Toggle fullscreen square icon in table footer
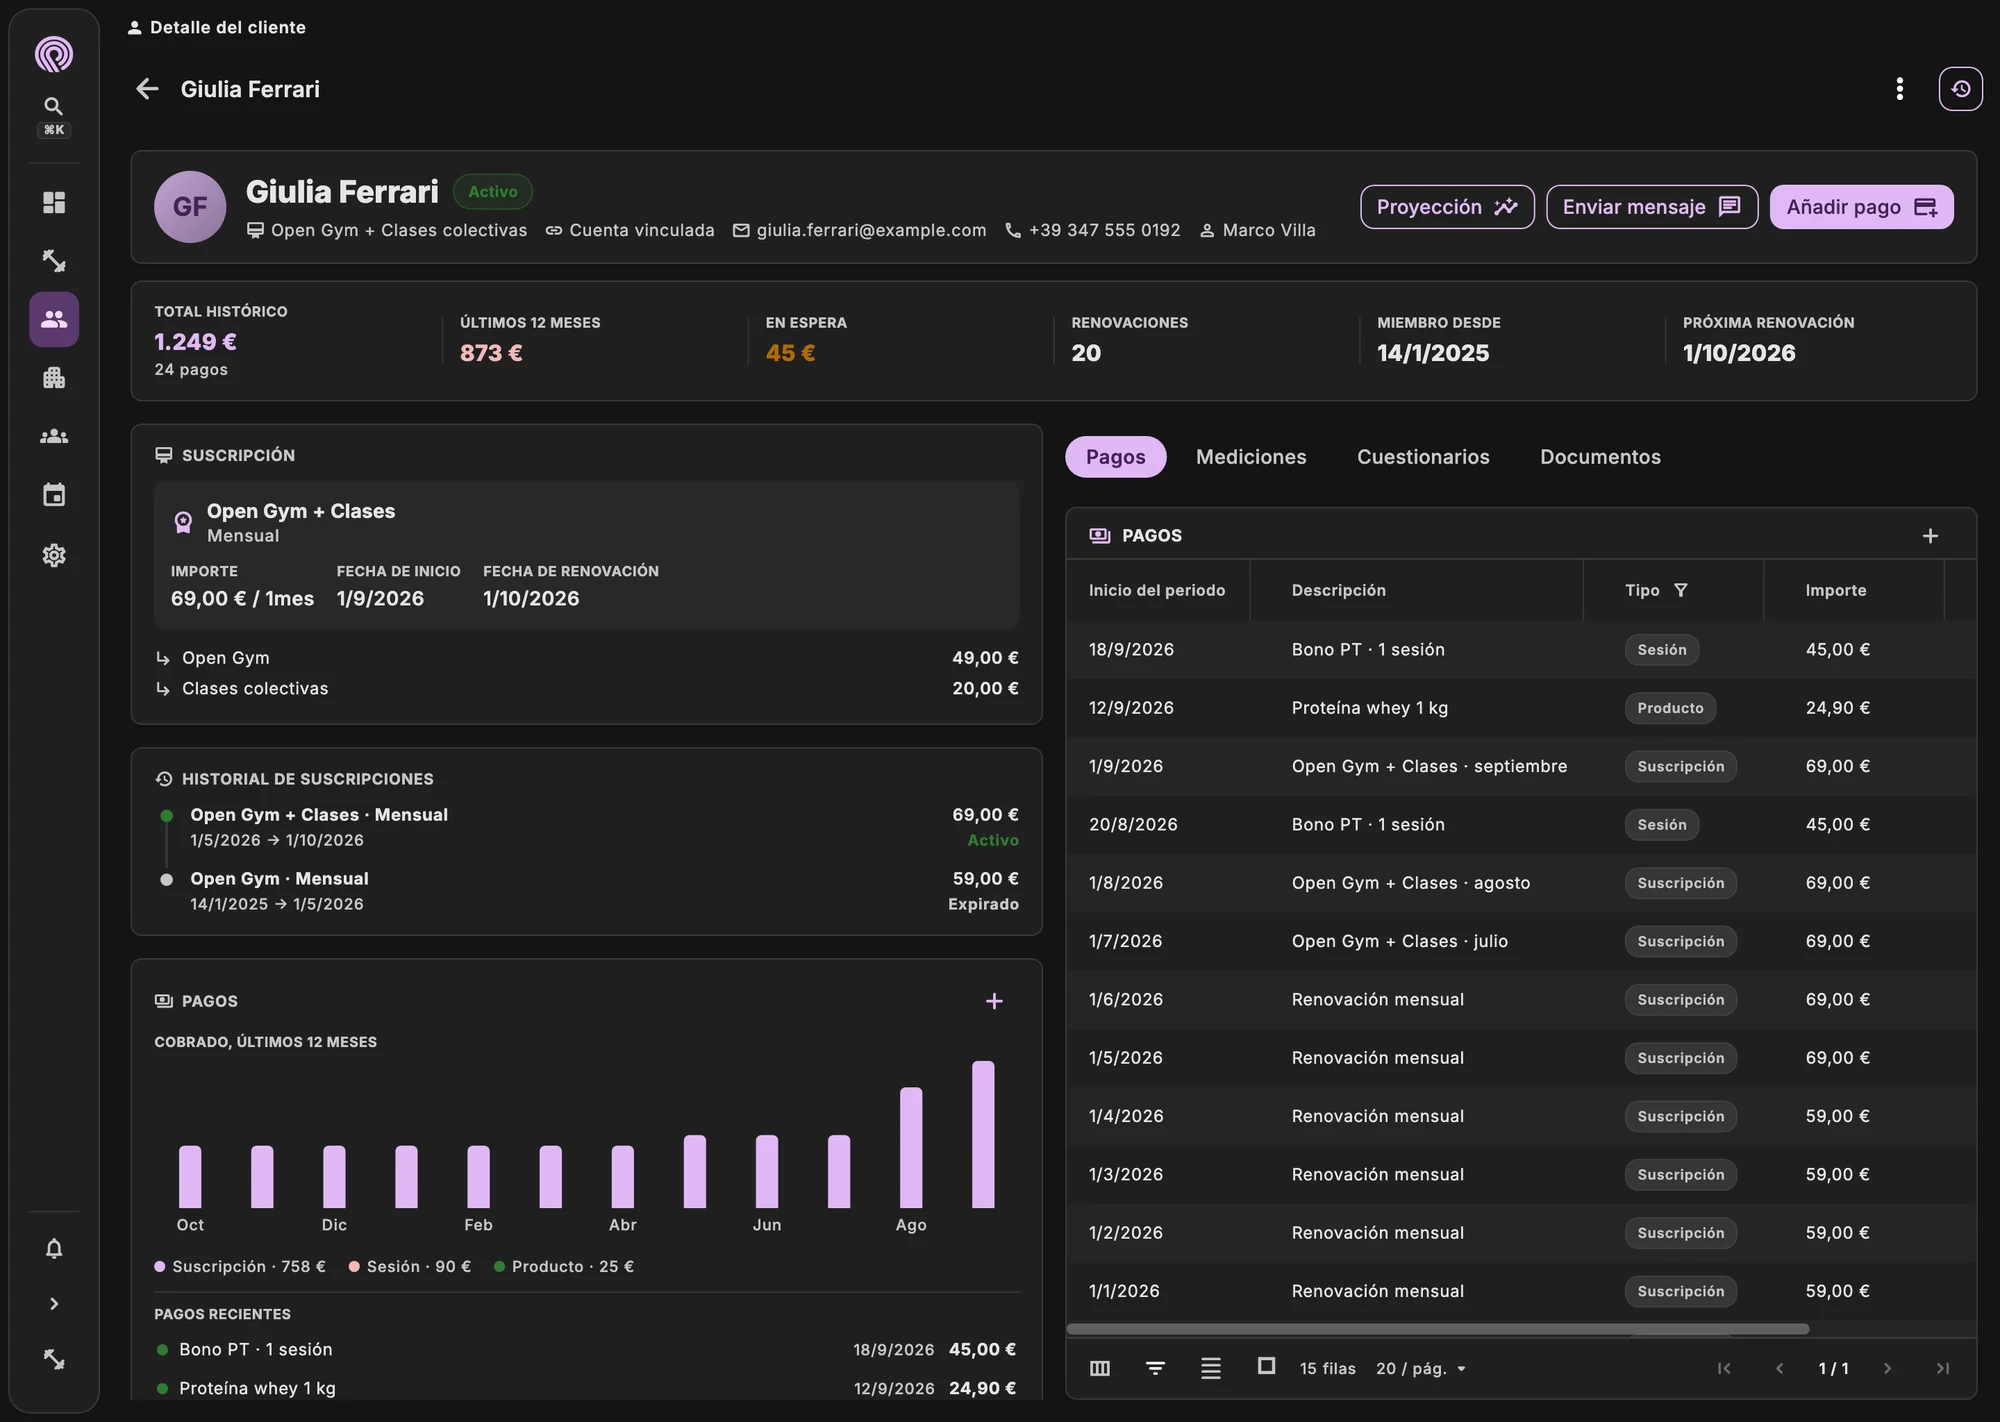2000x1422 pixels. [x=1266, y=1366]
